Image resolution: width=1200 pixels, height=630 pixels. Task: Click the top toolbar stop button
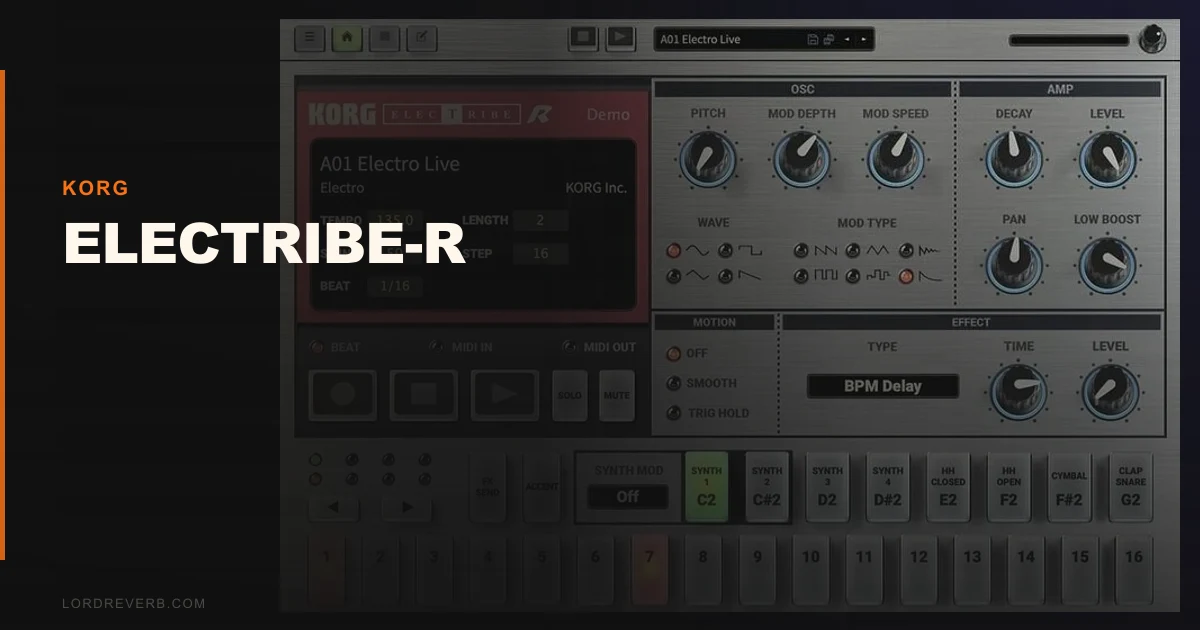coord(584,38)
